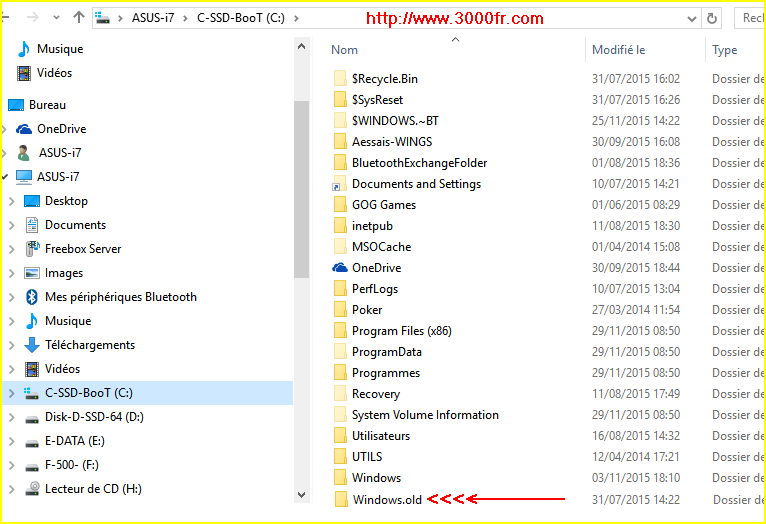Sort by the Modifié le column
Viewport: 766px width, 524px height.
tap(618, 50)
